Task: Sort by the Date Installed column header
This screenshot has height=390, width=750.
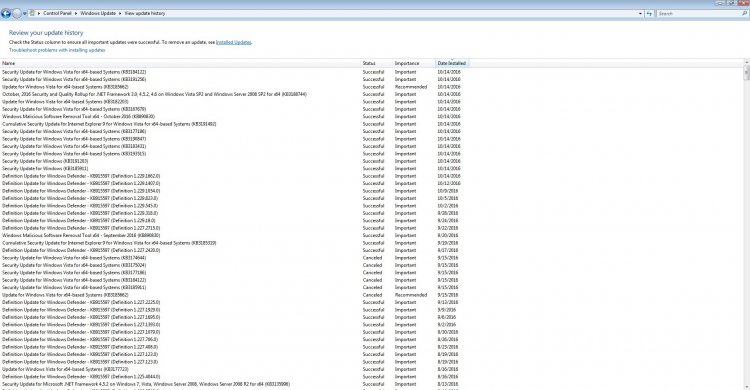Action: coord(452,63)
